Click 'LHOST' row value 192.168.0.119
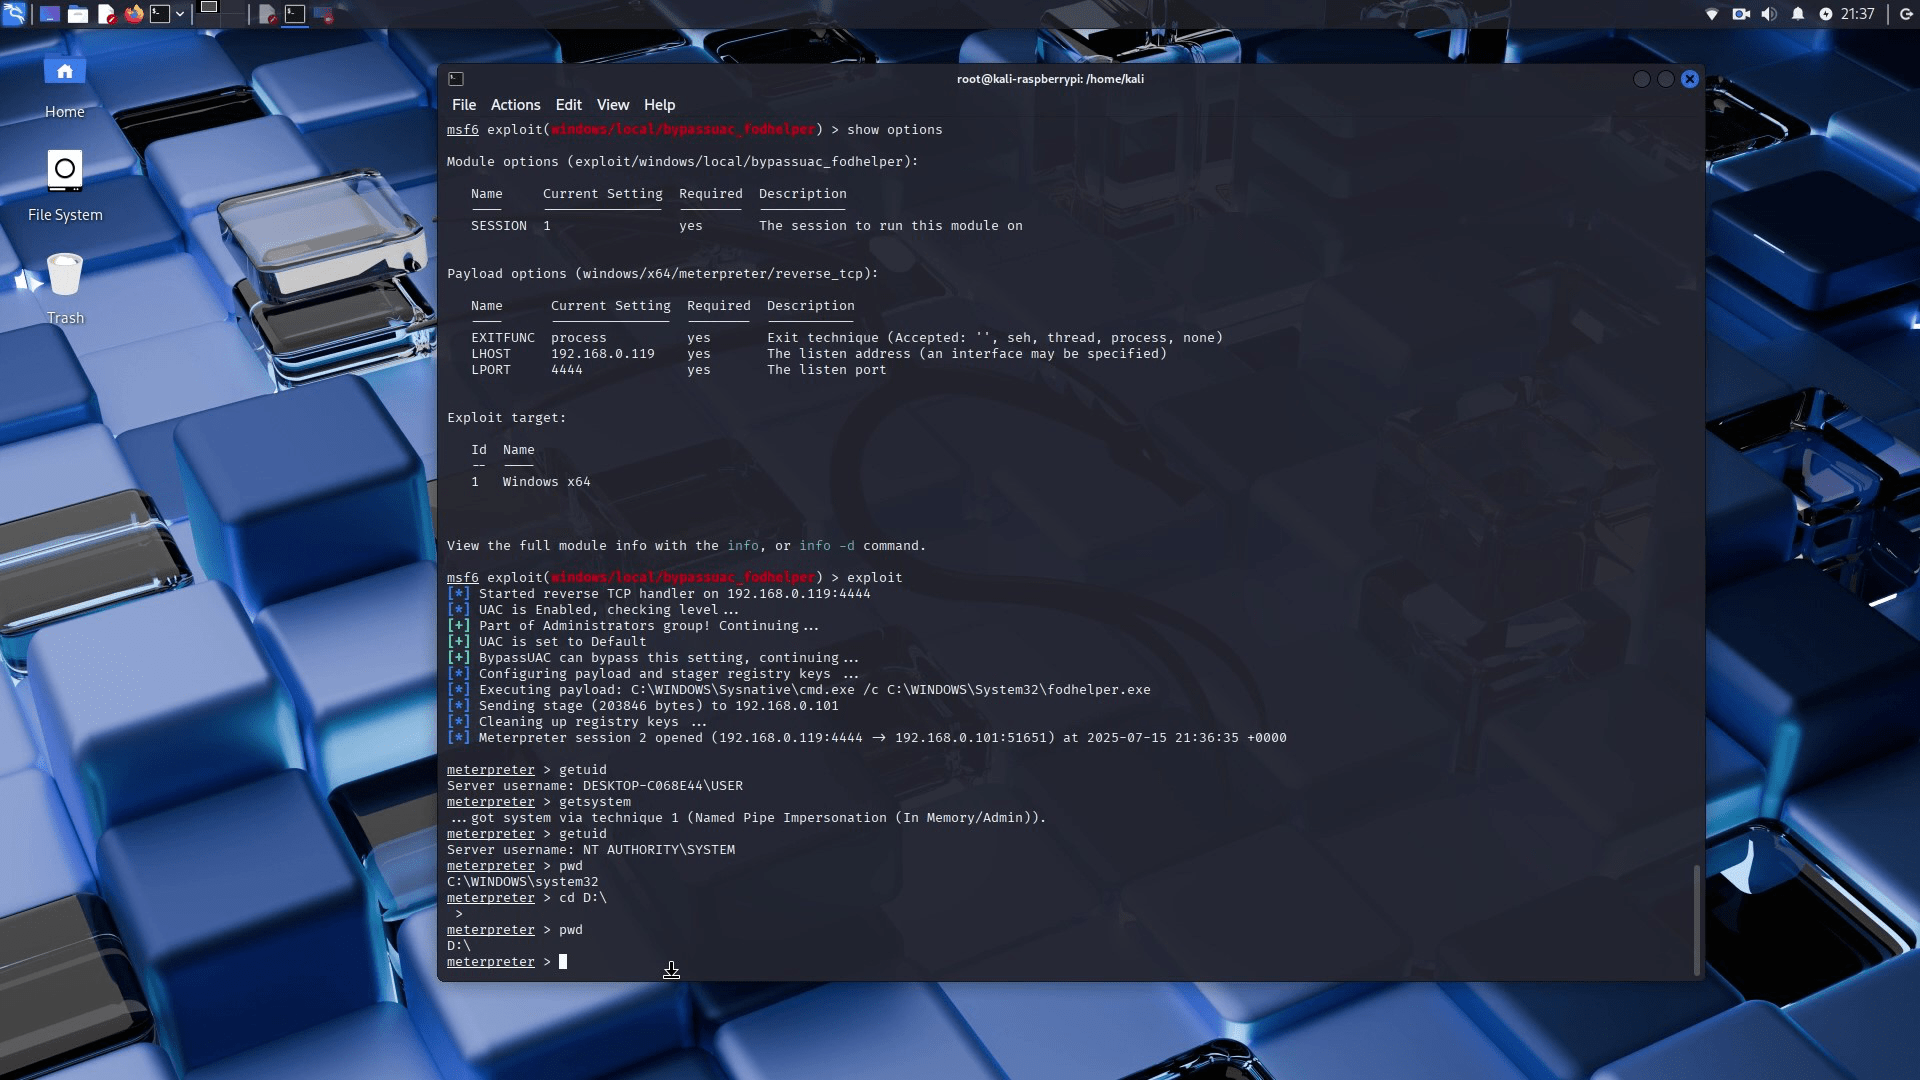1920x1080 pixels. tap(603, 354)
